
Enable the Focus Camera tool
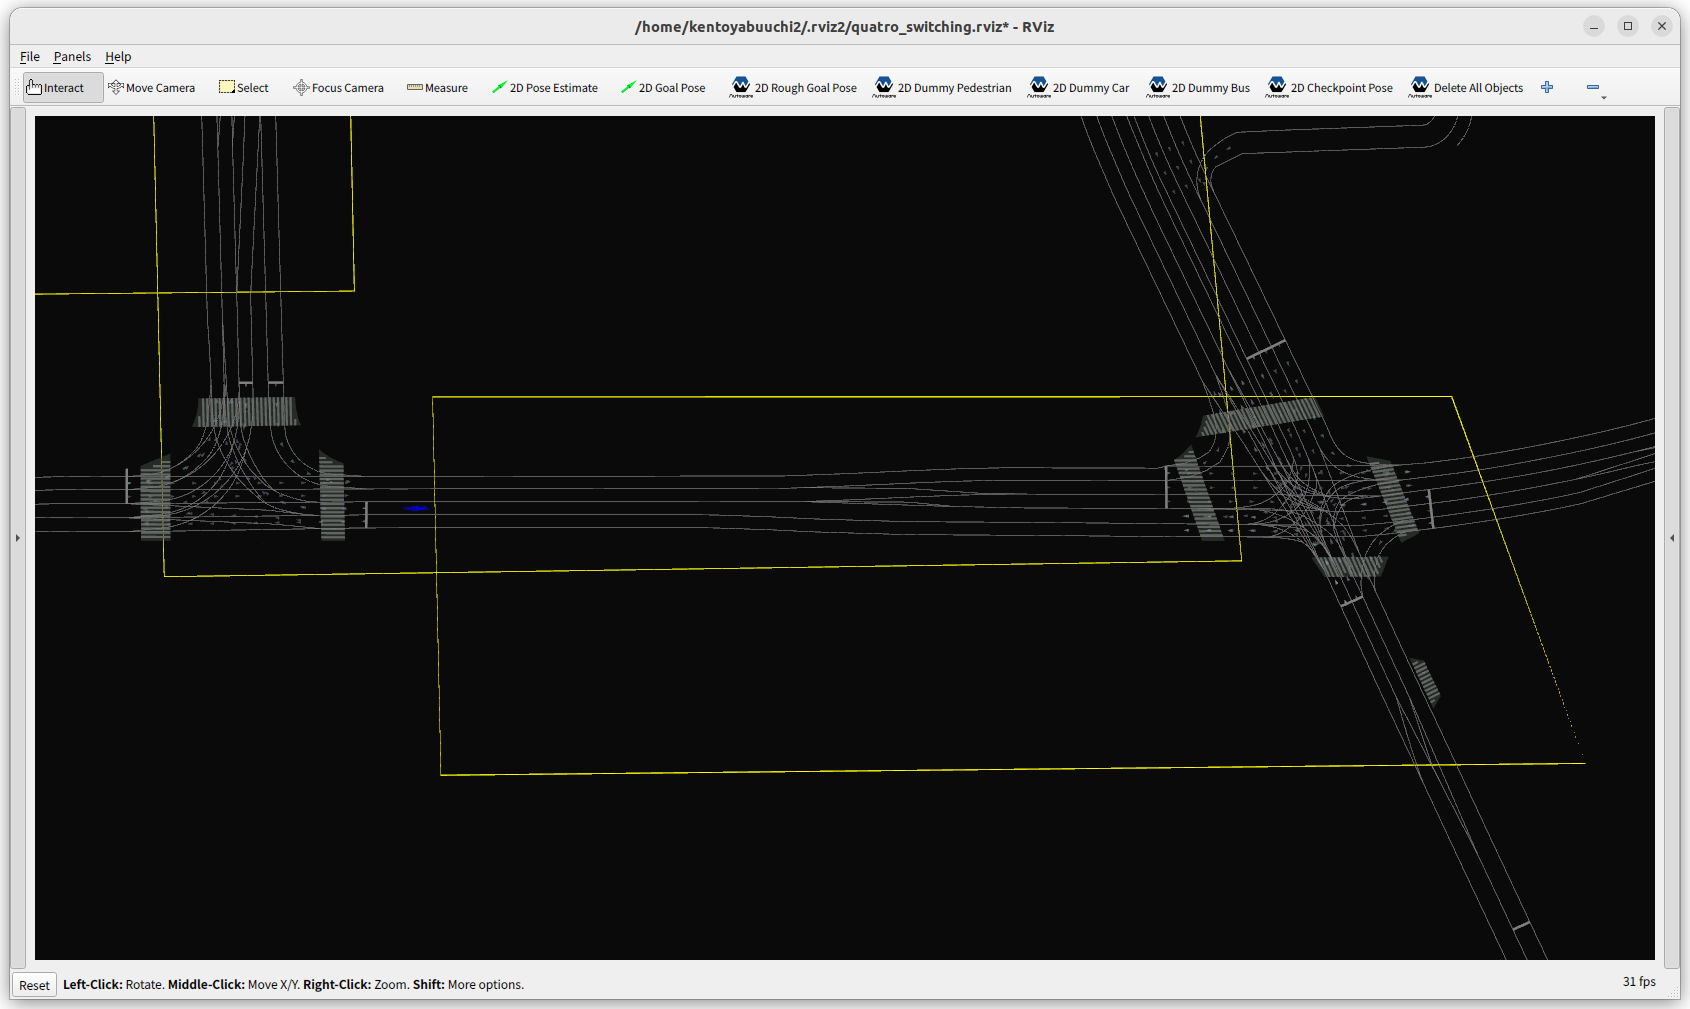coord(338,88)
